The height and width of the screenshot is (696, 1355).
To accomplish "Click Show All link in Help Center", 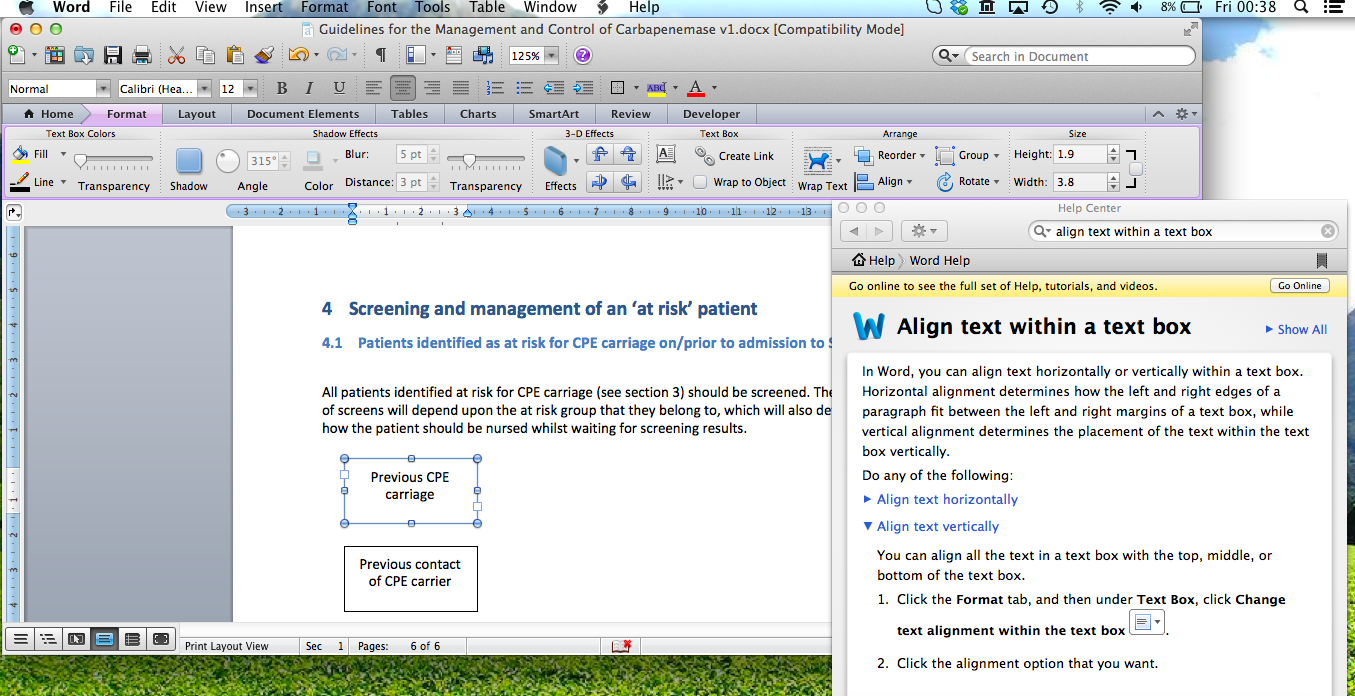I will click(x=1296, y=329).
